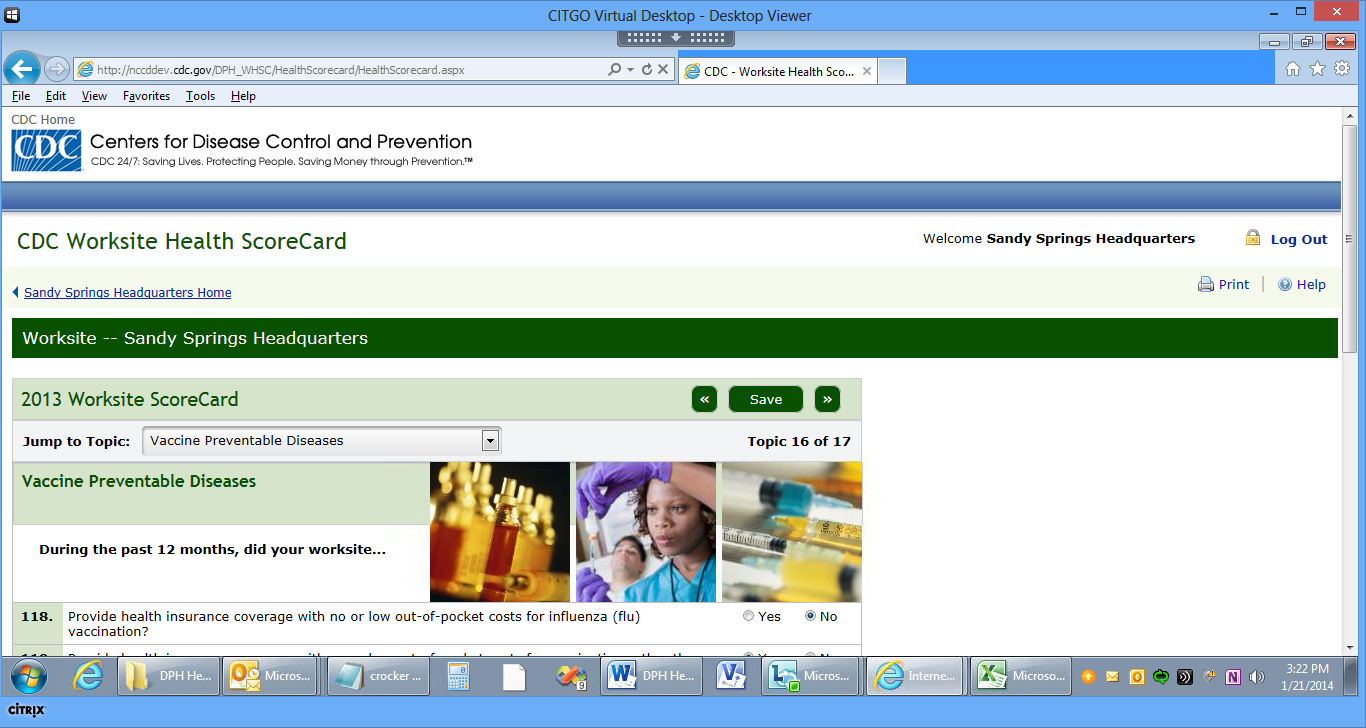Open the OneNote icon in the system tray

coord(1233,677)
